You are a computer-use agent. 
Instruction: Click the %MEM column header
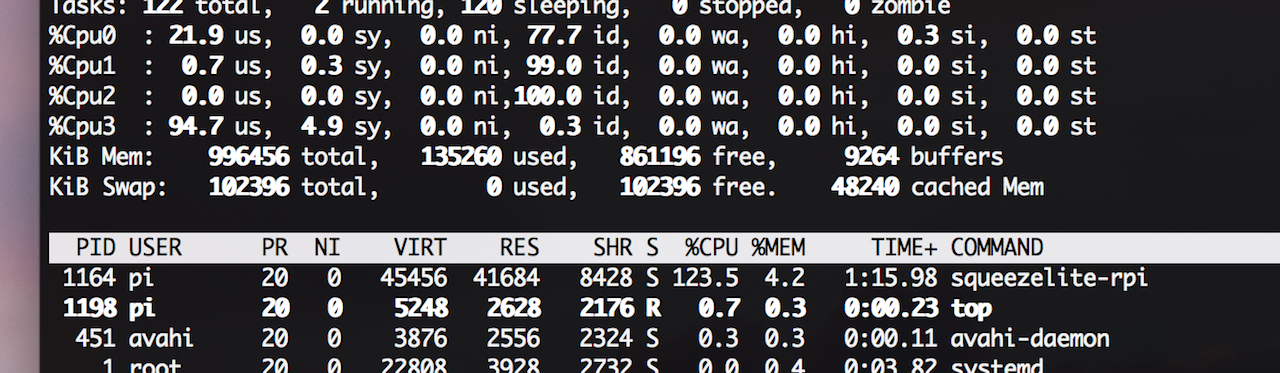pos(778,247)
